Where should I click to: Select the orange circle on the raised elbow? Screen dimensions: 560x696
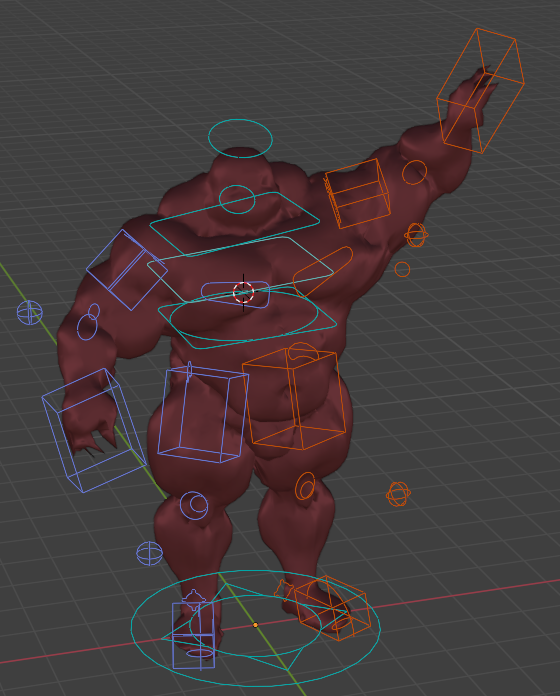[414, 173]
